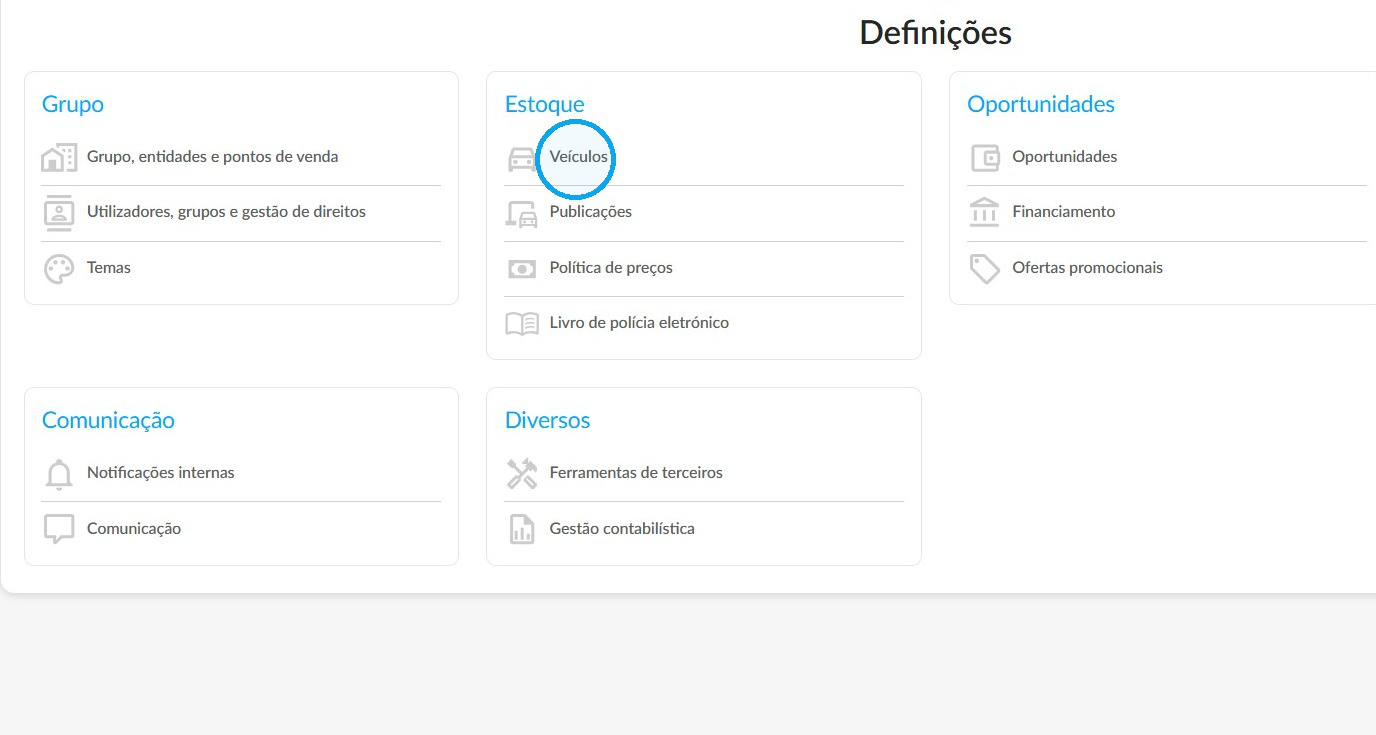This screenshot has width=1376, height=735.
Task: Open Livro de polícia eletrónico
Action: pos(639,323)
